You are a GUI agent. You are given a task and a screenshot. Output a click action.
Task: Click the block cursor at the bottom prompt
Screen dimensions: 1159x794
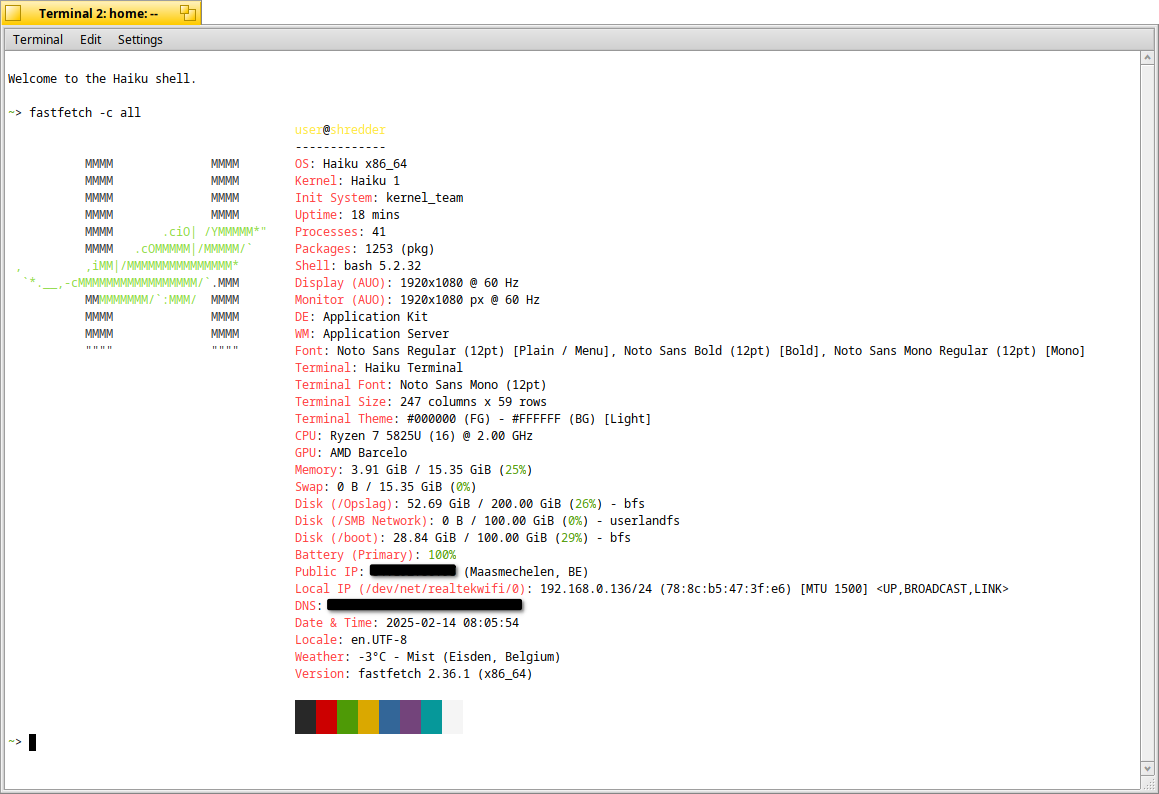pyautogui.click(x=33, y=742)
